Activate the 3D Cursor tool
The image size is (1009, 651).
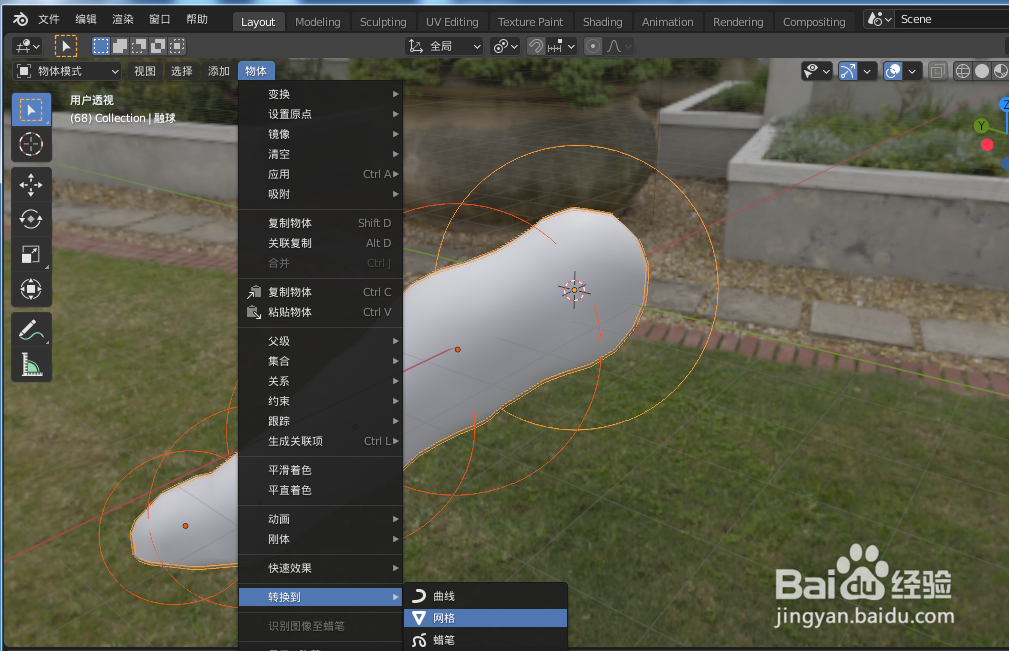coord(31,144)
